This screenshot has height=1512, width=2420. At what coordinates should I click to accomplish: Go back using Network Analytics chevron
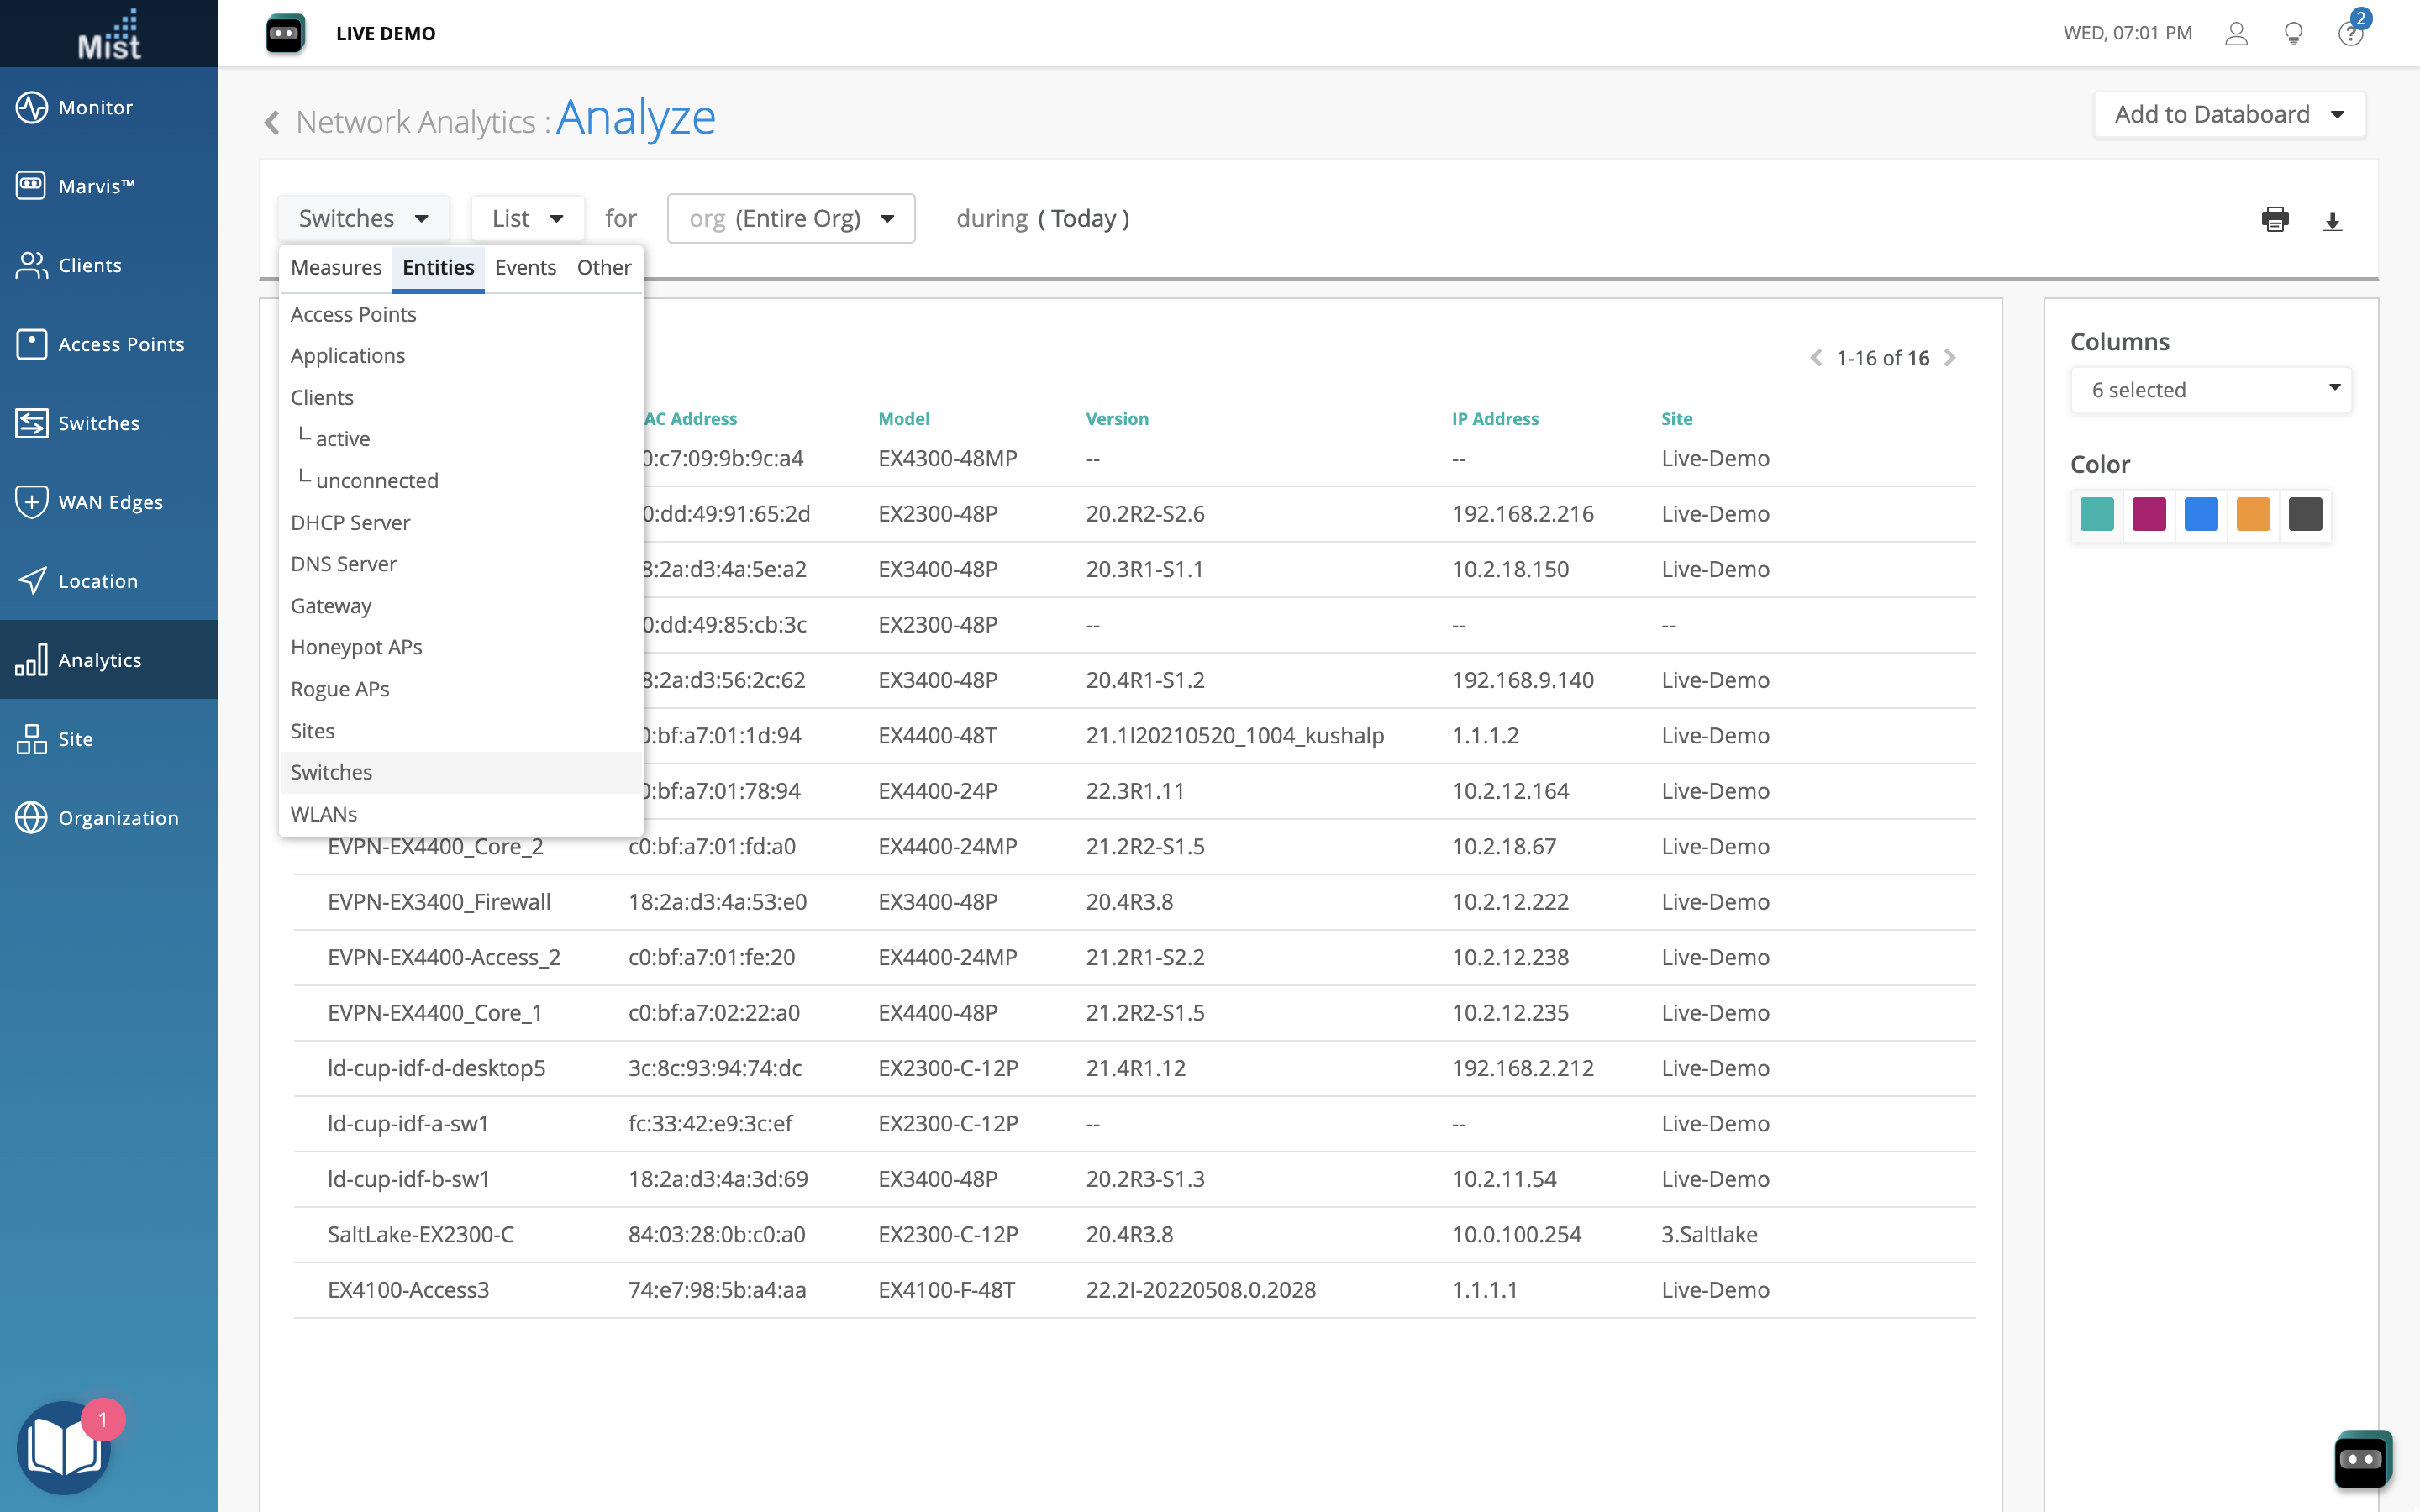272,122
